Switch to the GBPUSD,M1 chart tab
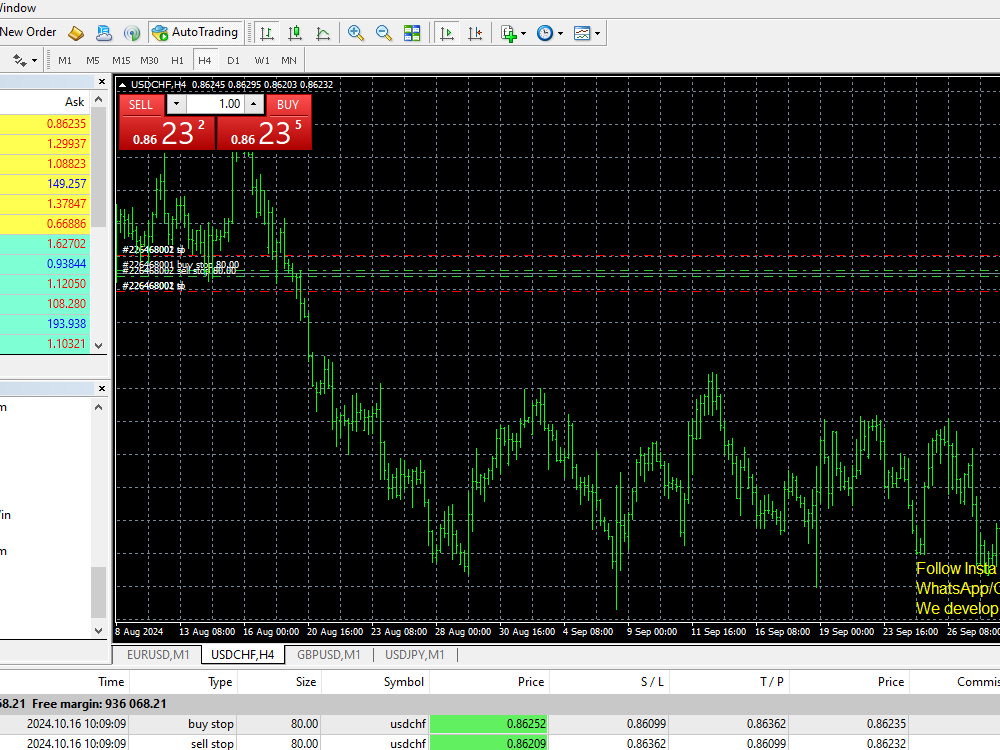 click(x=328, y=654)
